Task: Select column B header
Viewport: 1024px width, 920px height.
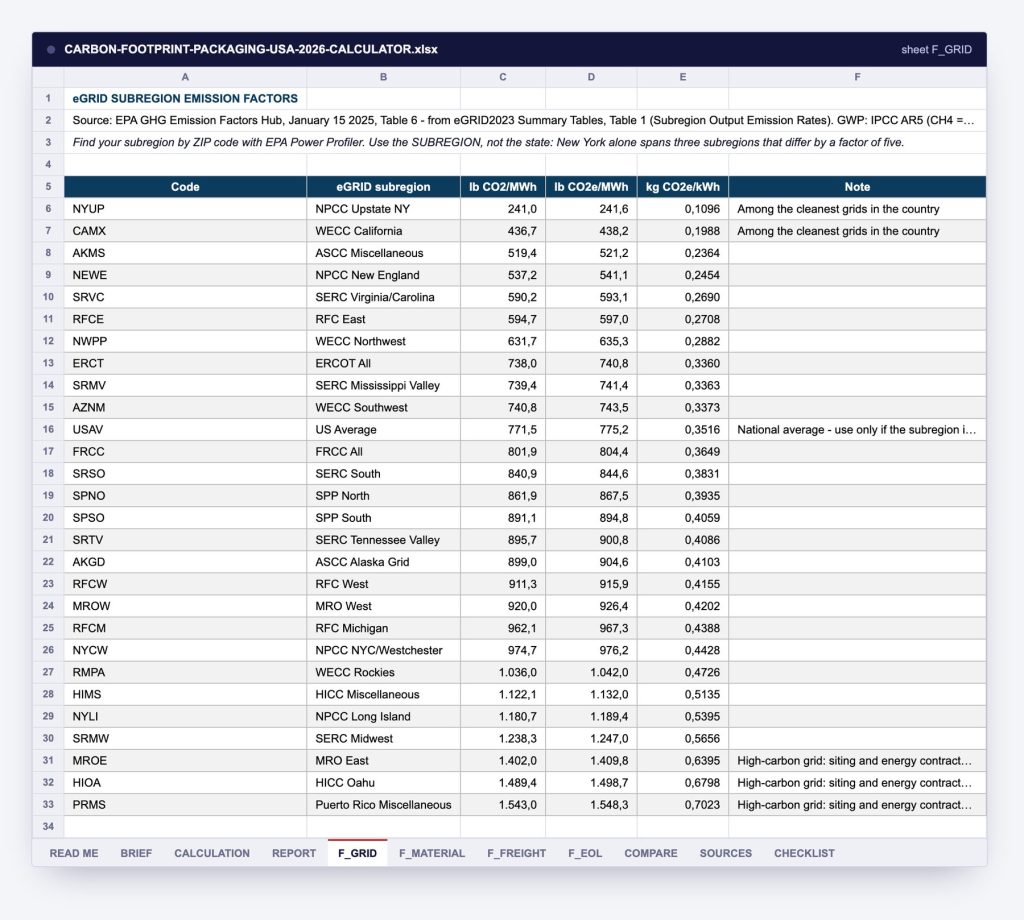Action: (383, 77)
